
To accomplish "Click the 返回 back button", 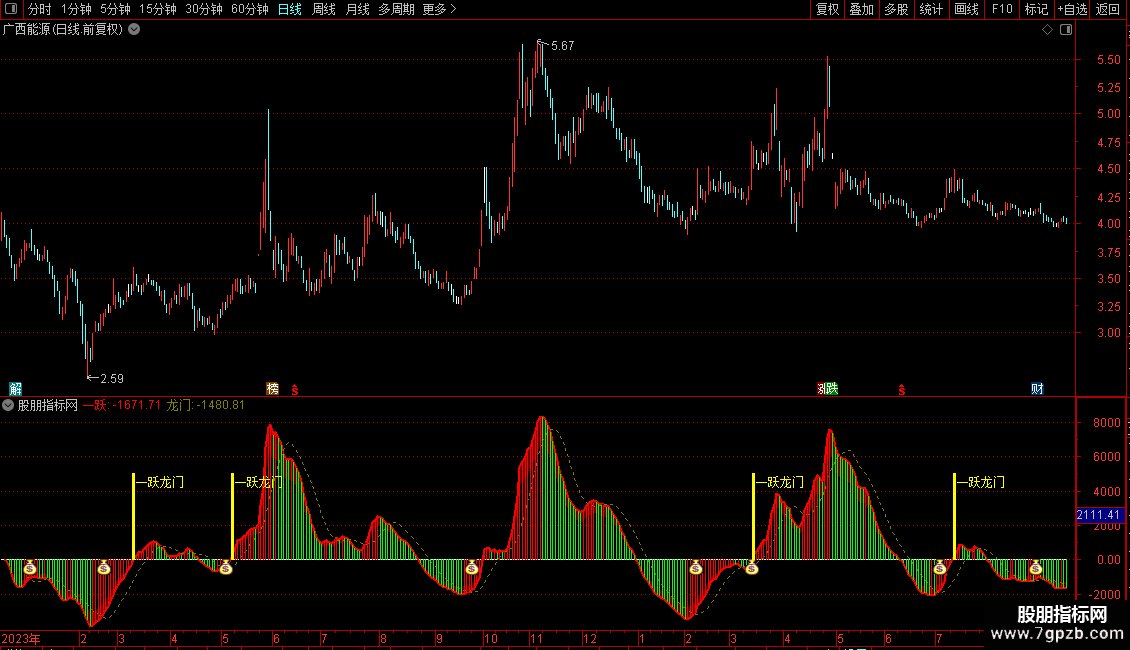I will 1108,9.
